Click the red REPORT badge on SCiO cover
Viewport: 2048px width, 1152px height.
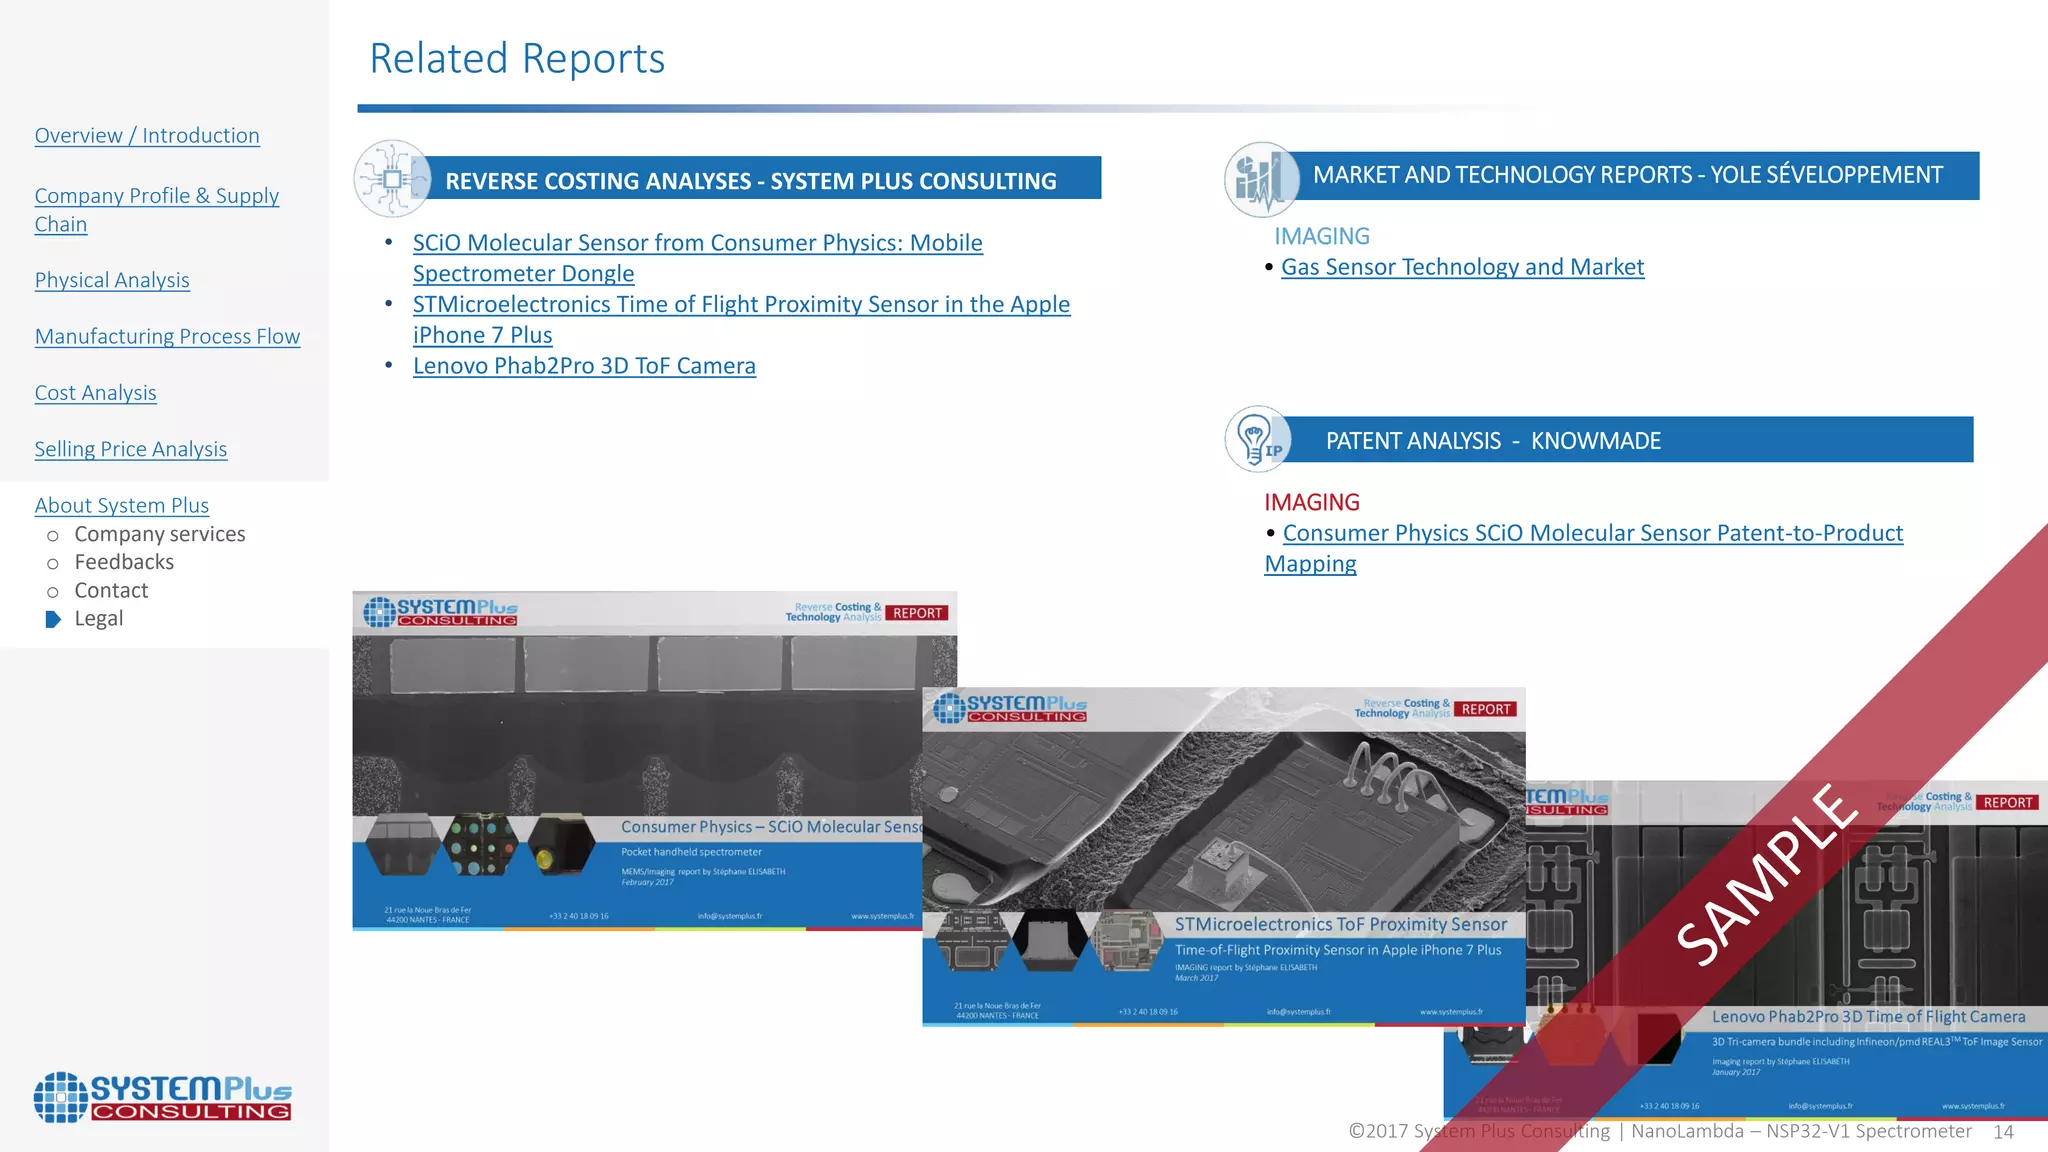[917, 613]
